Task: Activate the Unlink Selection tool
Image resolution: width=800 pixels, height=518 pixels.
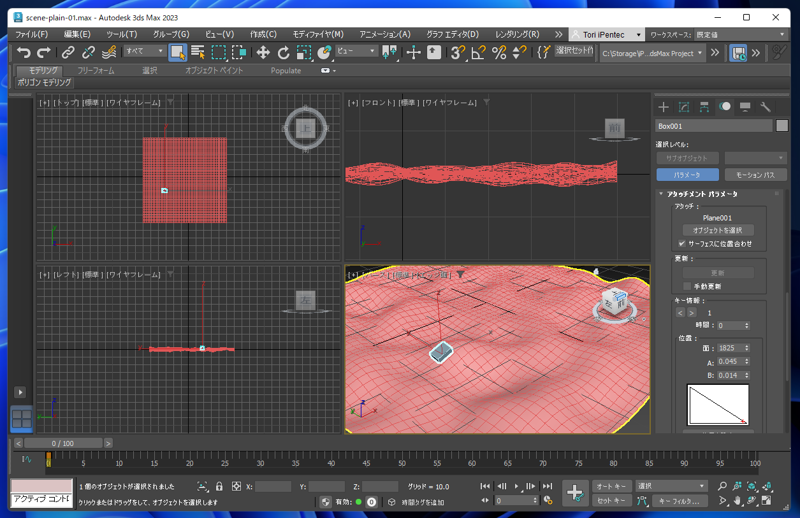Action: [x=88, y=52]
